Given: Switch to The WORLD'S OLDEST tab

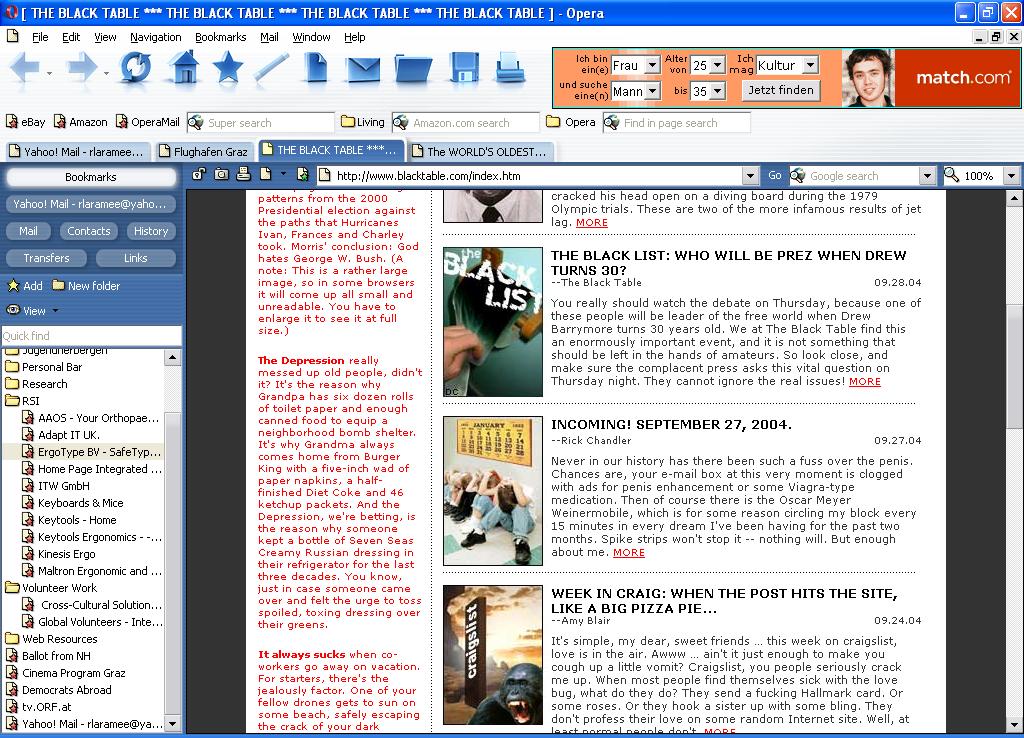Looking at the screenshot, I should [481, 152].
